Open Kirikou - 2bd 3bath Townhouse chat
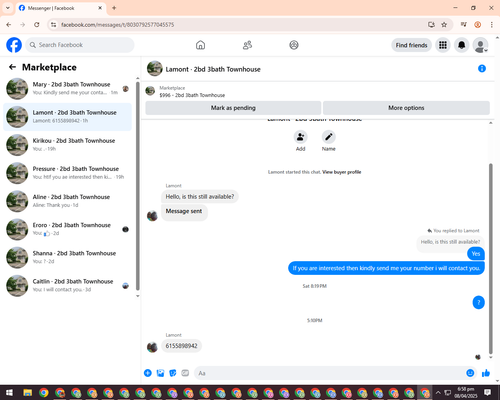 point(67,145)
